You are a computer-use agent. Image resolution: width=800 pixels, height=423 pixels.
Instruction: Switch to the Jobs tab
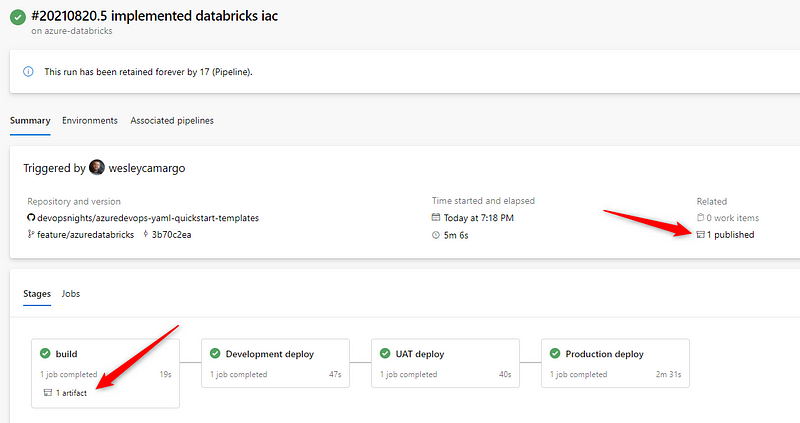[x=71, y=294]
